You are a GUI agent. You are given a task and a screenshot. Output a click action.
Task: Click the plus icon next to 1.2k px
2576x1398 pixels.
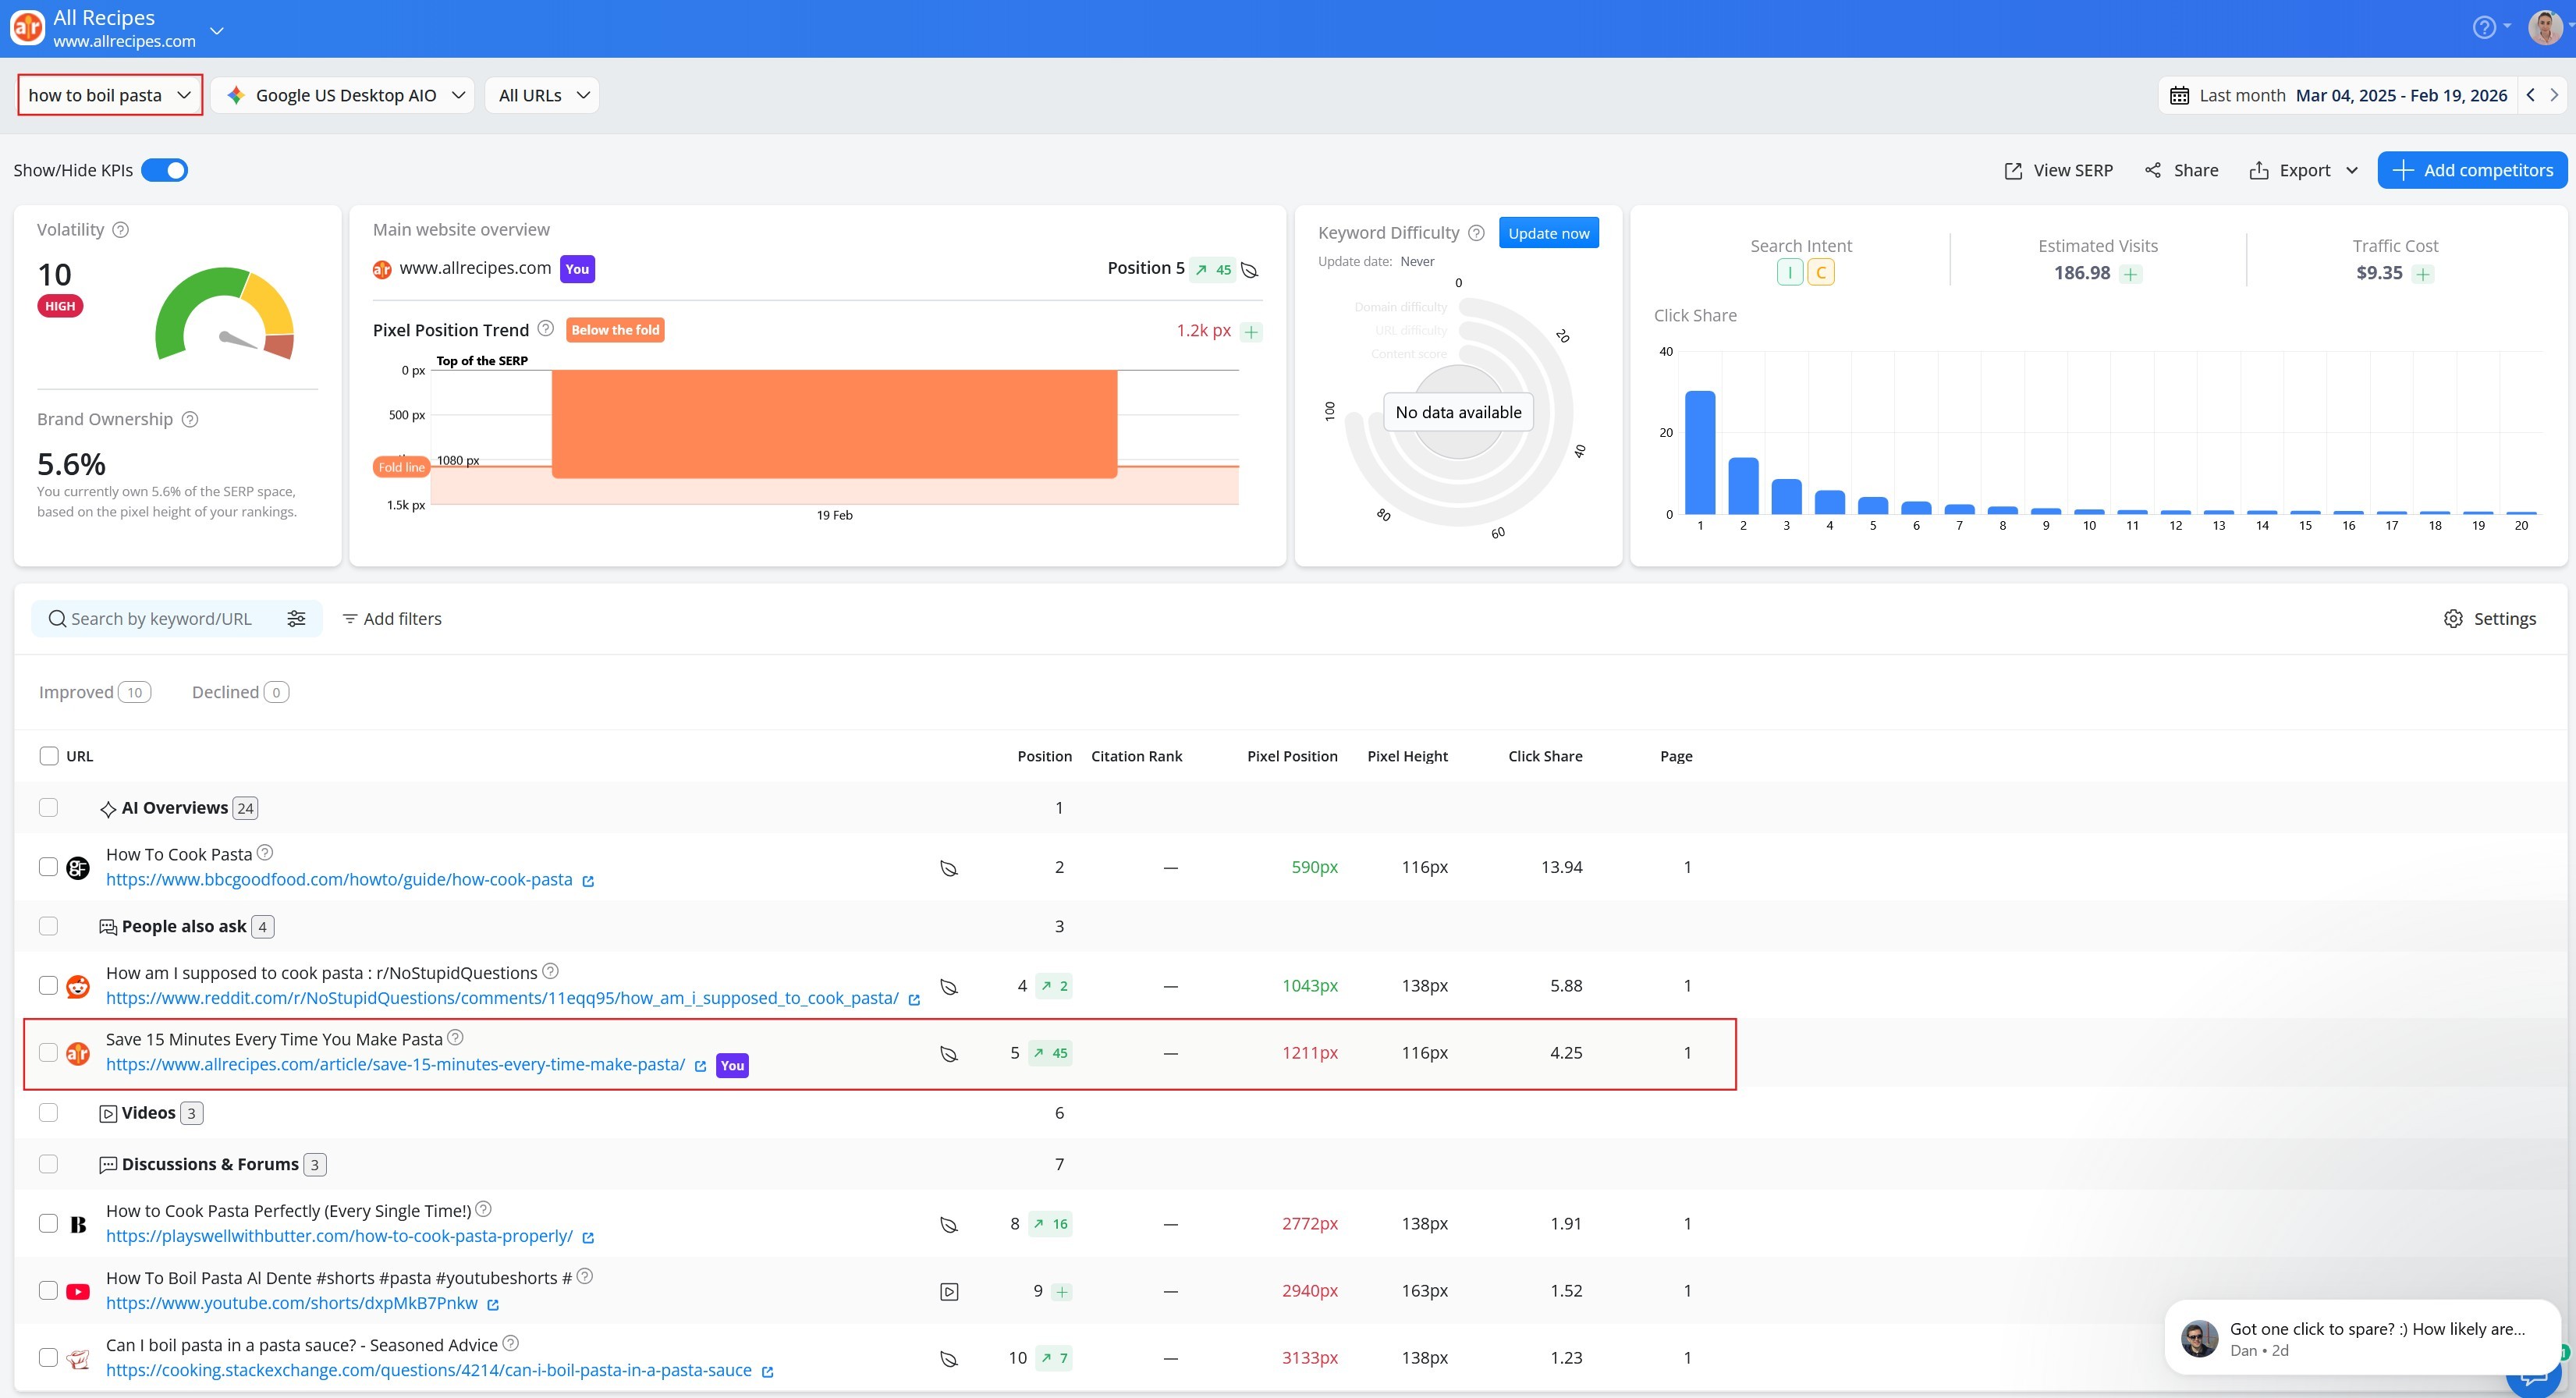[1251, 331]
